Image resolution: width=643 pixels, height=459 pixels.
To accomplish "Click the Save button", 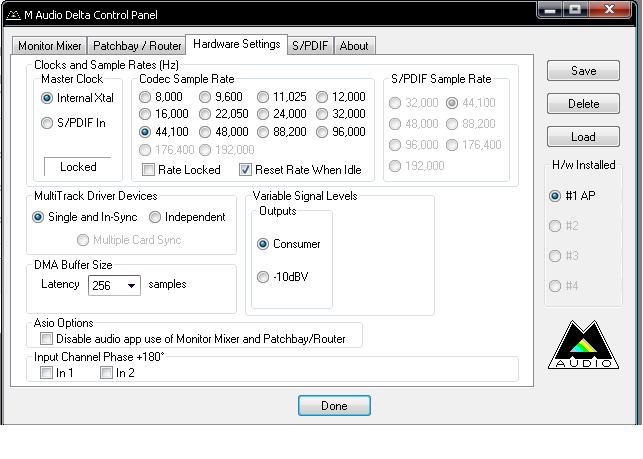I will tap(583, 71).
